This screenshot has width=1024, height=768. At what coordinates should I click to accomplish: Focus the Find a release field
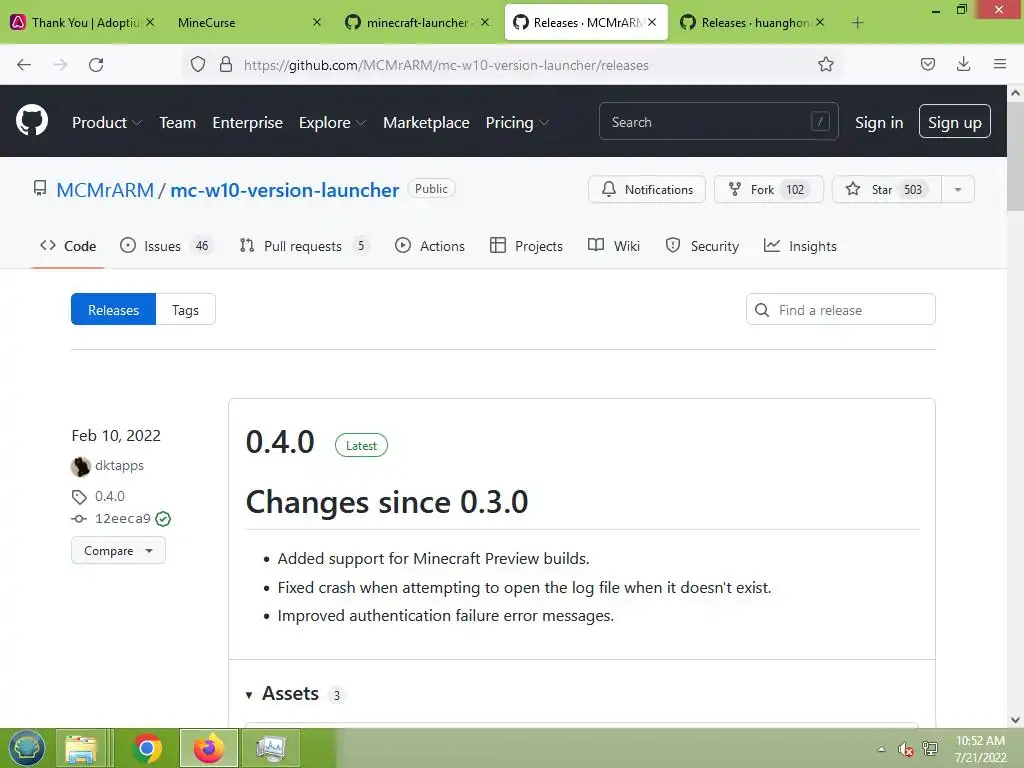[x=840, y=310]
